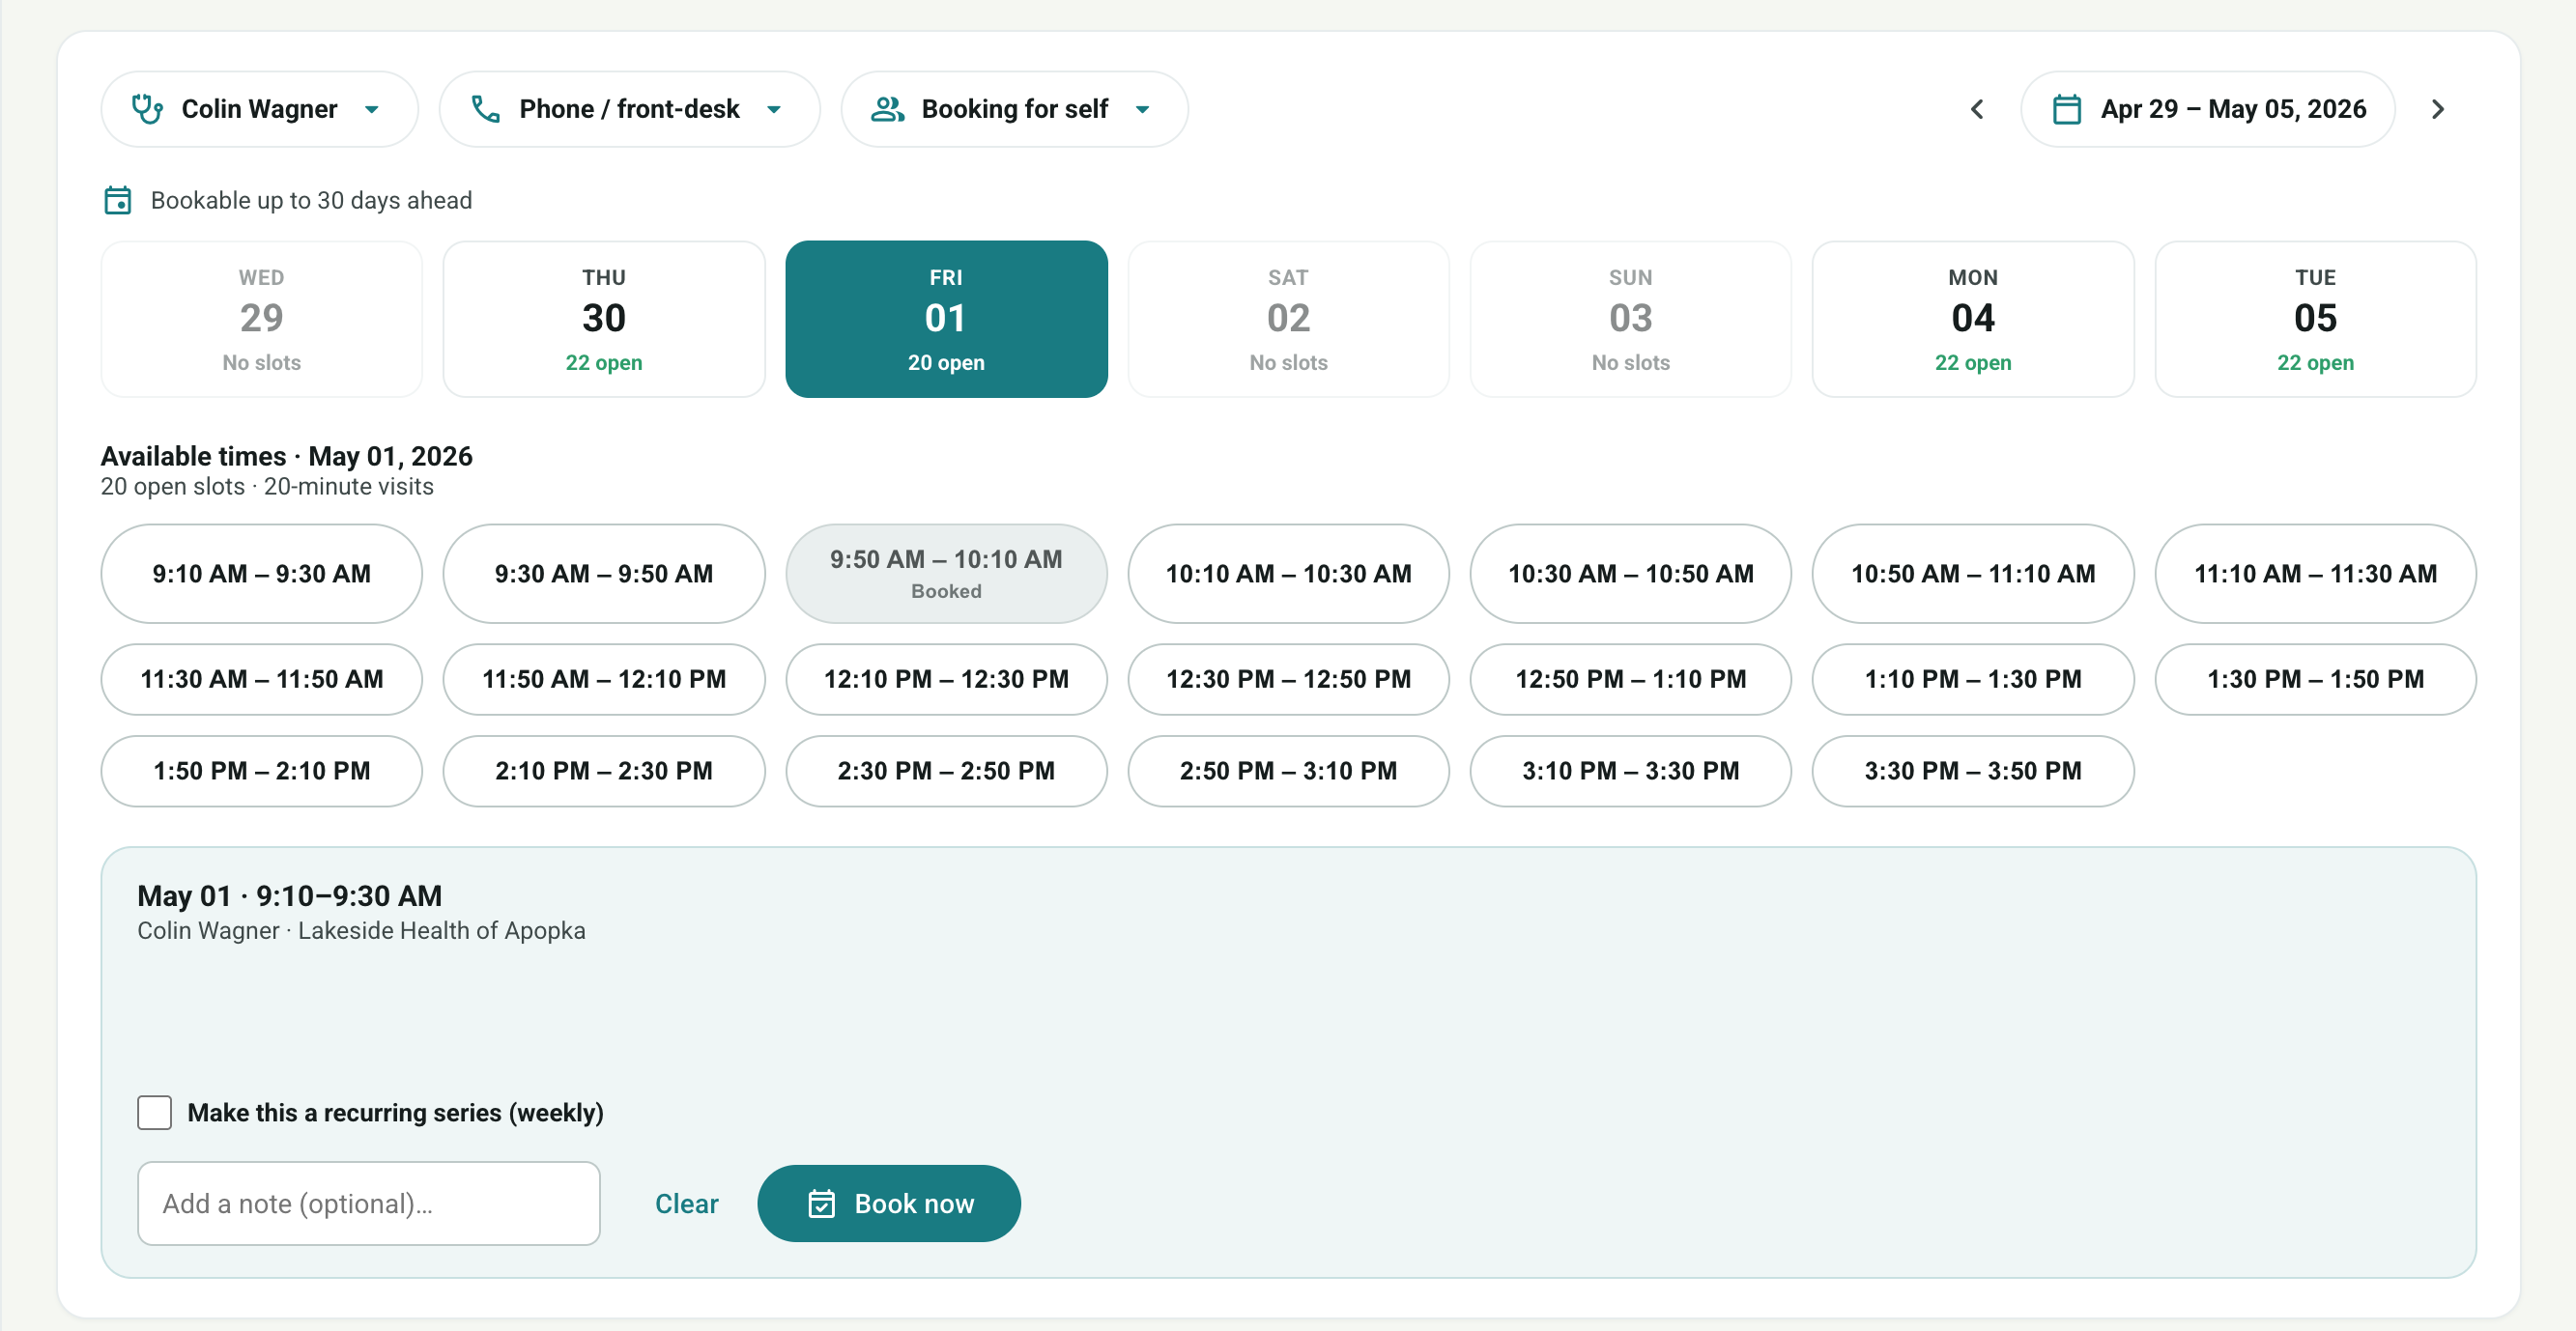This screenshot has width=2576, height=1331.
Task: Choose the 12:30 PM – 12:50 PM slot
Action: (1288, 679)
